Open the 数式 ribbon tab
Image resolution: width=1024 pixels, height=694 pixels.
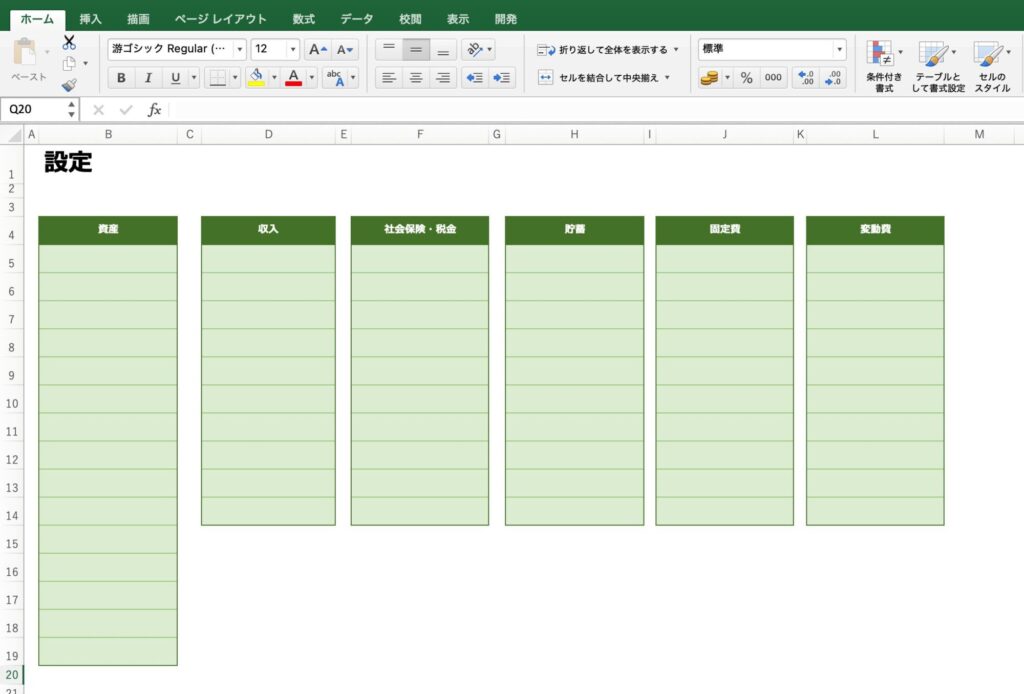304,19
